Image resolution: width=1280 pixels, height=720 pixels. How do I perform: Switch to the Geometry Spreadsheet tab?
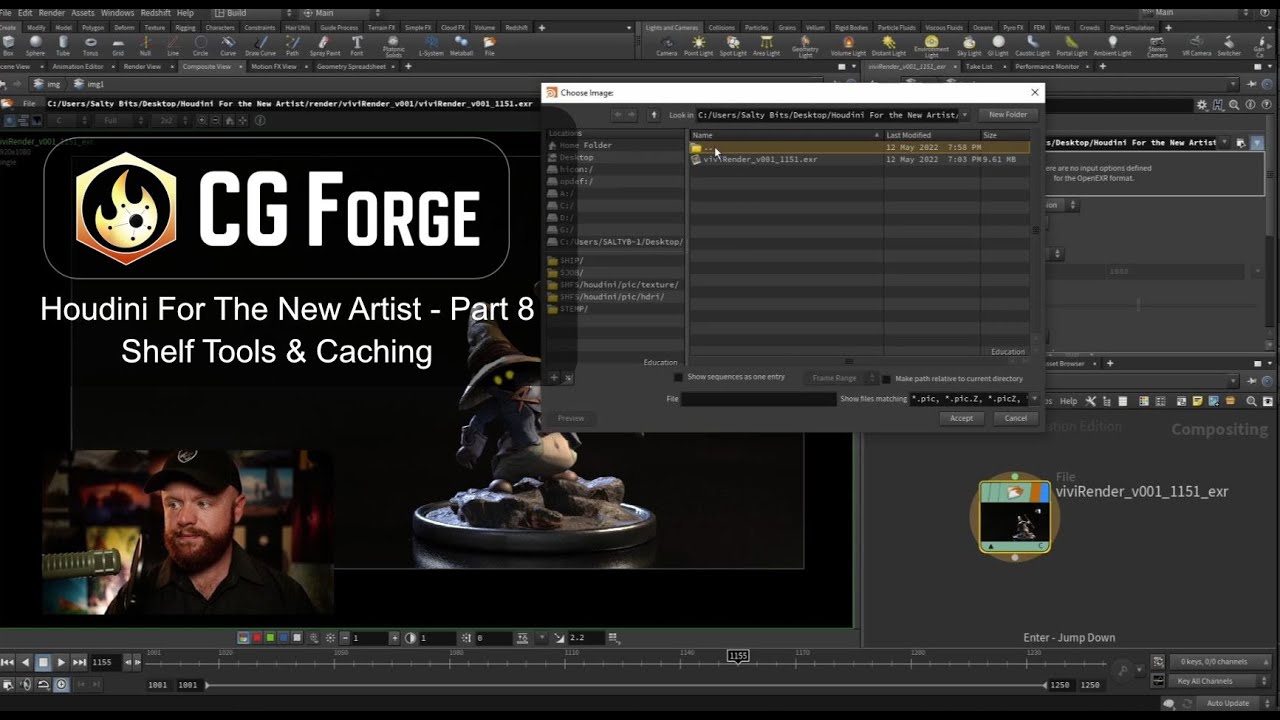(357, 66)
